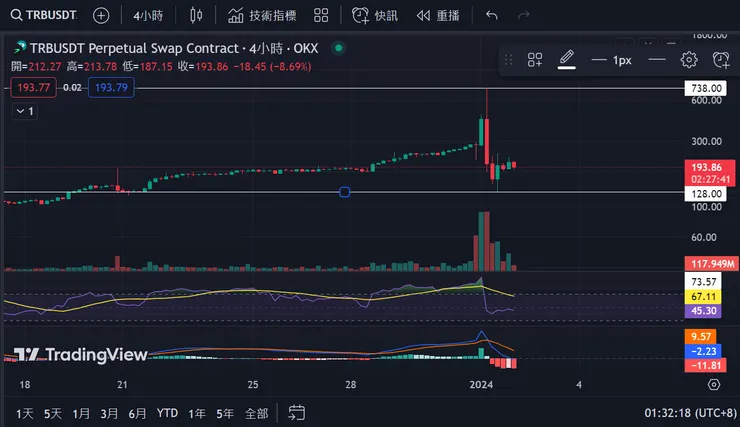Grab drawing toolbar drag handle

click(x=508, y=60)
